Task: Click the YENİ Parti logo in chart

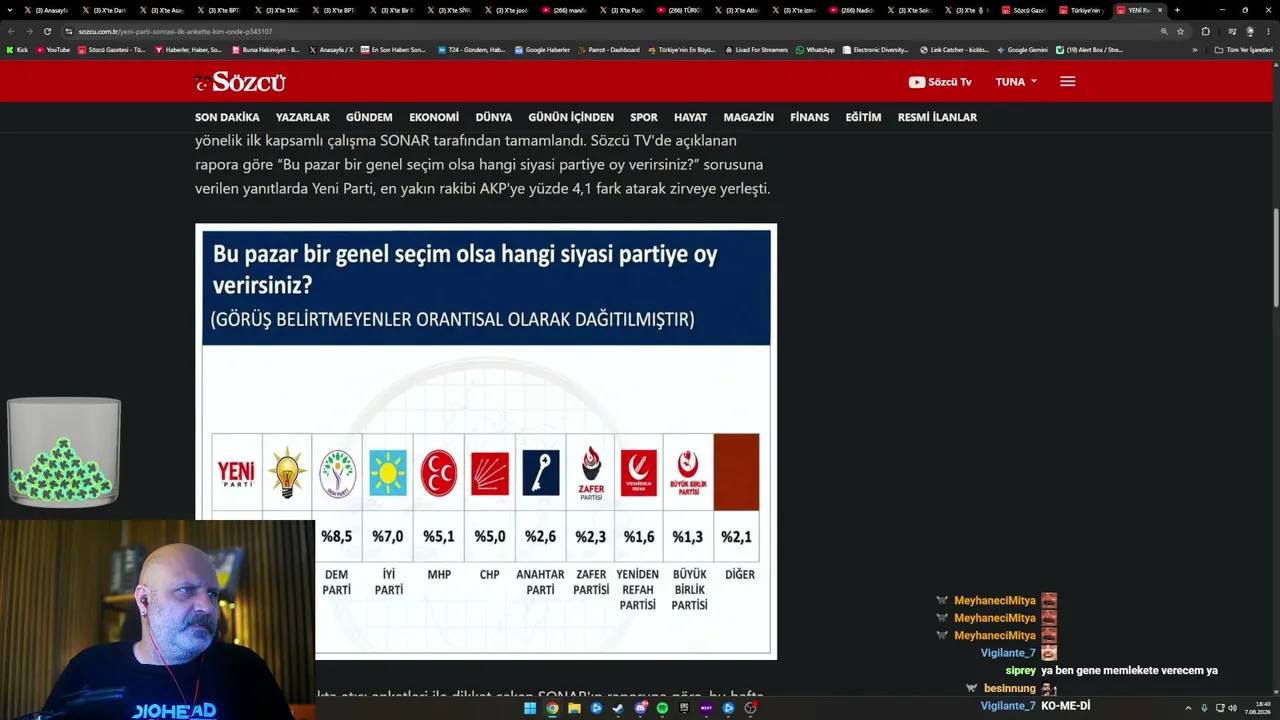Action: (236, 472)
